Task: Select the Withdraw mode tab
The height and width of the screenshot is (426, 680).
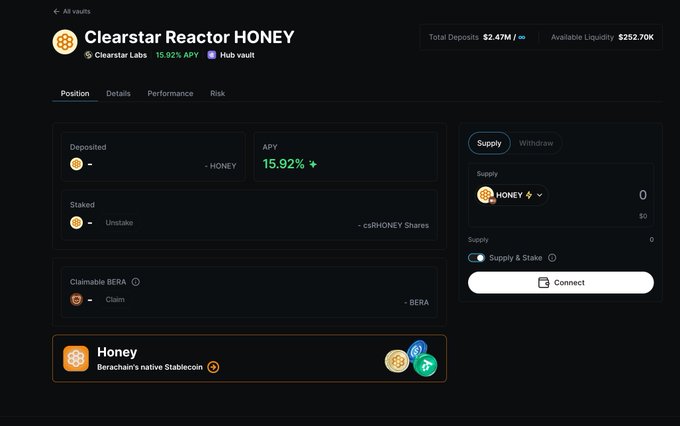Action: pyautogui.click(x=536, y=143)
